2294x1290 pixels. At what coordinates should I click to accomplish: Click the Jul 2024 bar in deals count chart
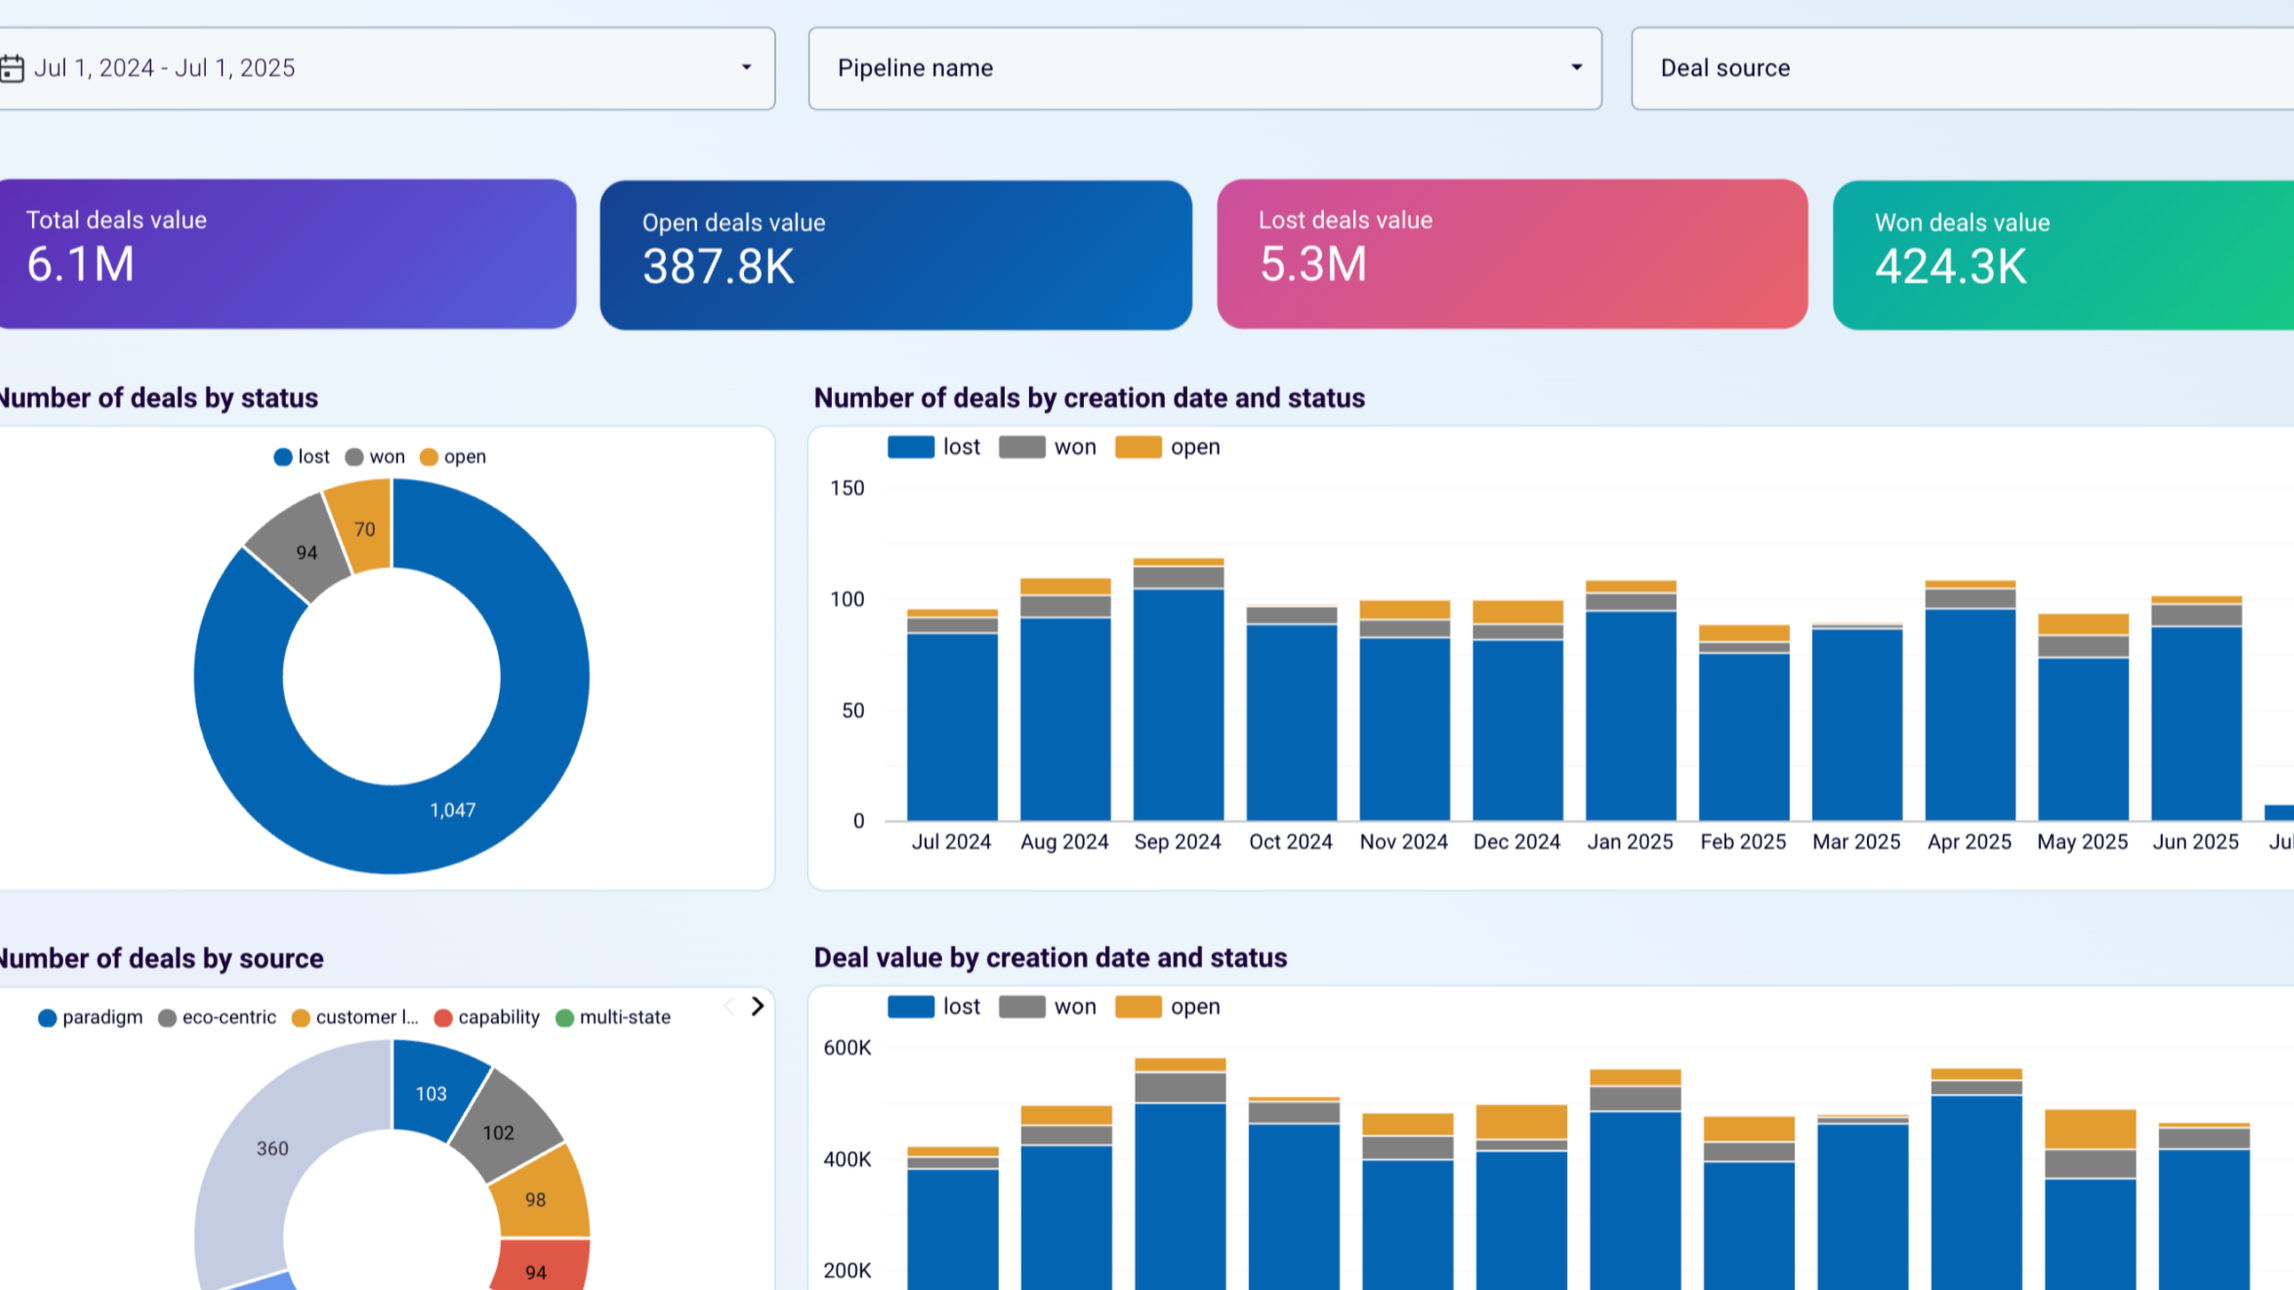click(x=952, y=715)
